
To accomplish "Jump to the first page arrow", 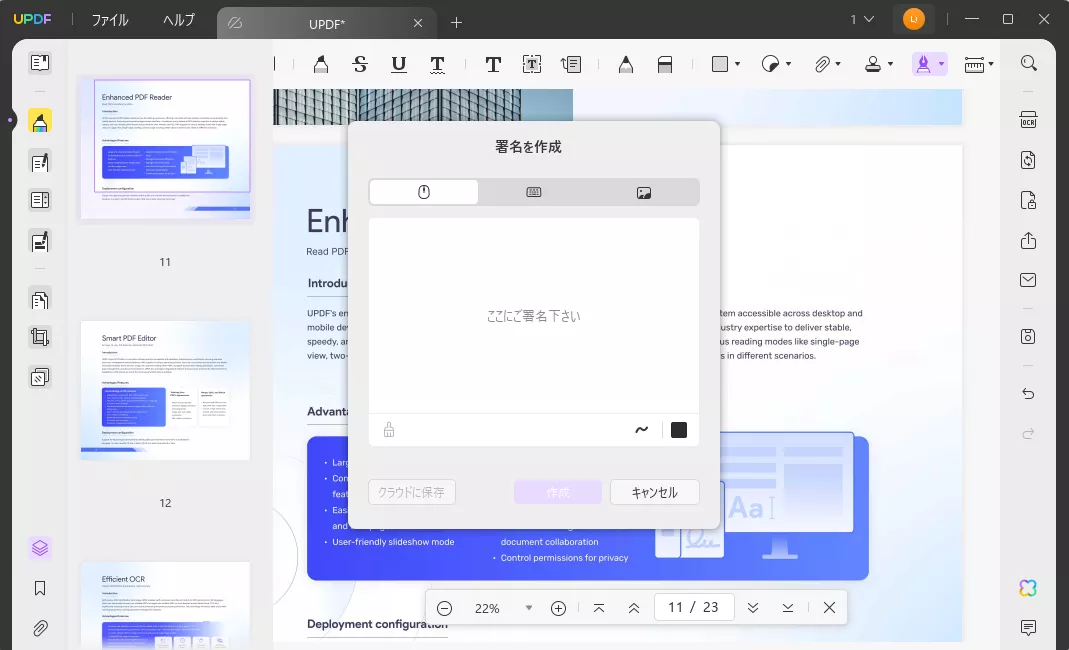I will click(x=599, y=608).
